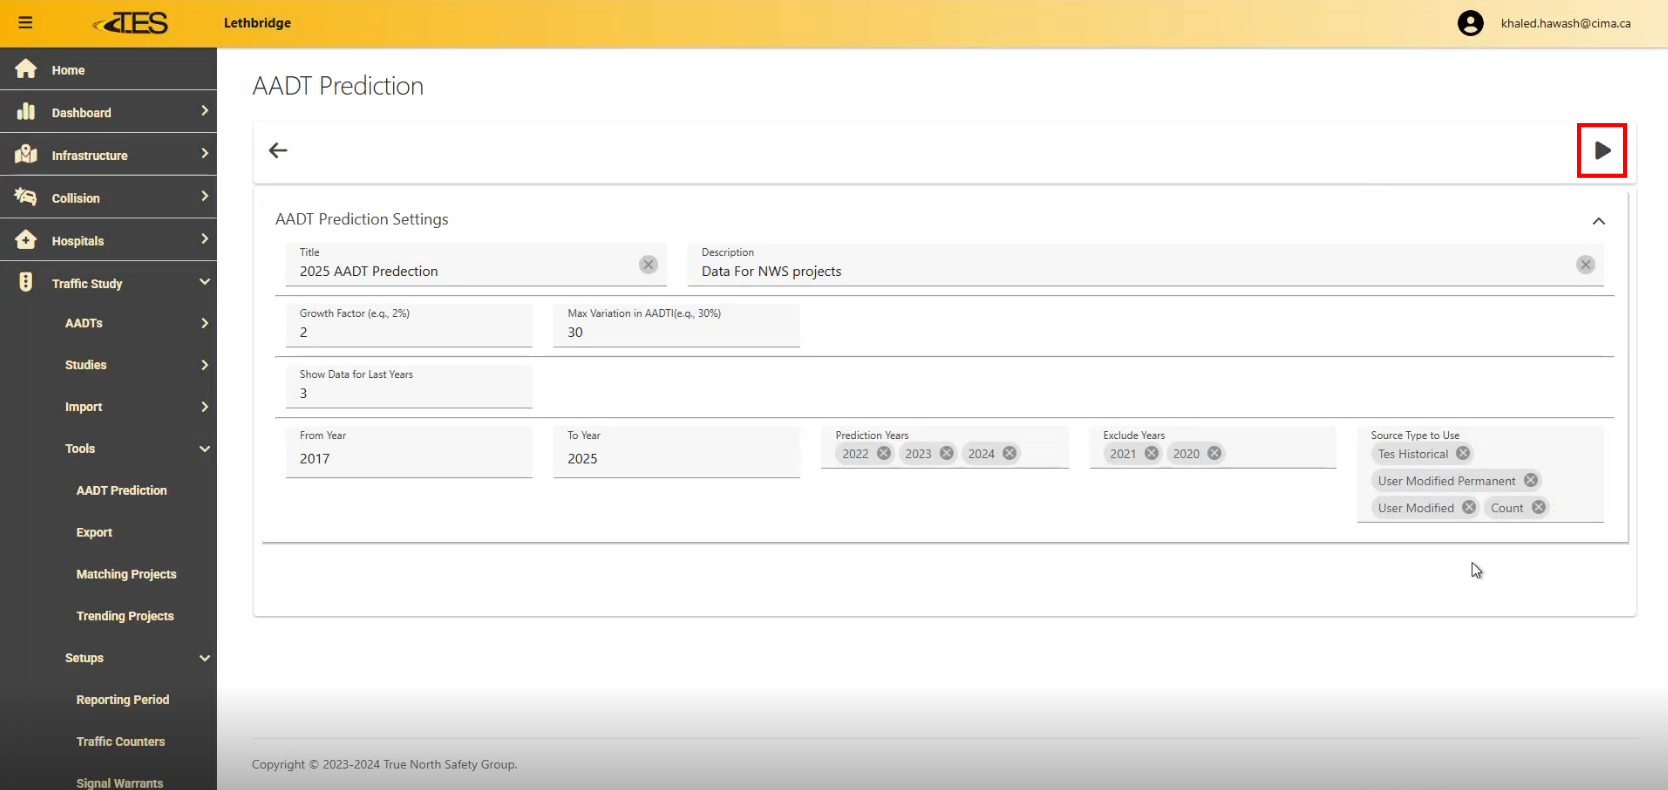Open the hamburger menu

point(25,23)
